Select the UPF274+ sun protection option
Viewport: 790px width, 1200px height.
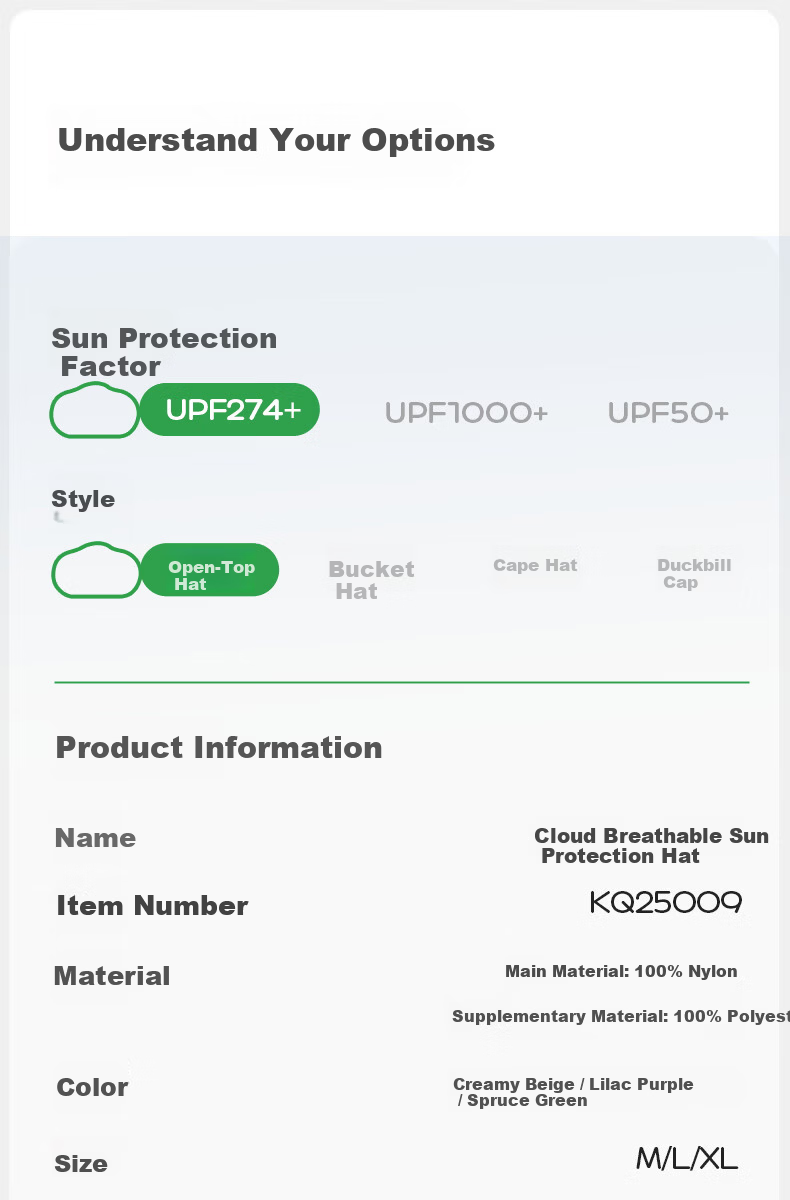(230, 410)
